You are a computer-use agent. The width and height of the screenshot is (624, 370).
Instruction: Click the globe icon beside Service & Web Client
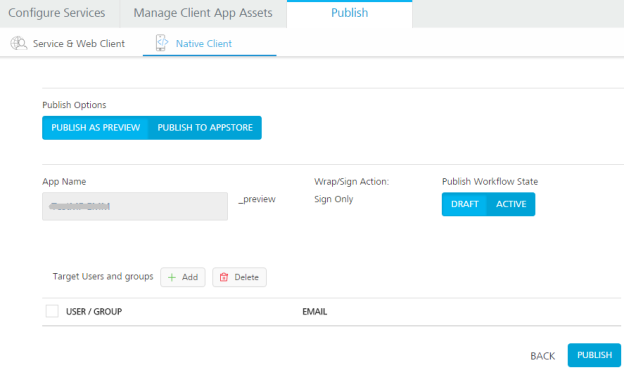pyautogui.click(x=19, y=43)
